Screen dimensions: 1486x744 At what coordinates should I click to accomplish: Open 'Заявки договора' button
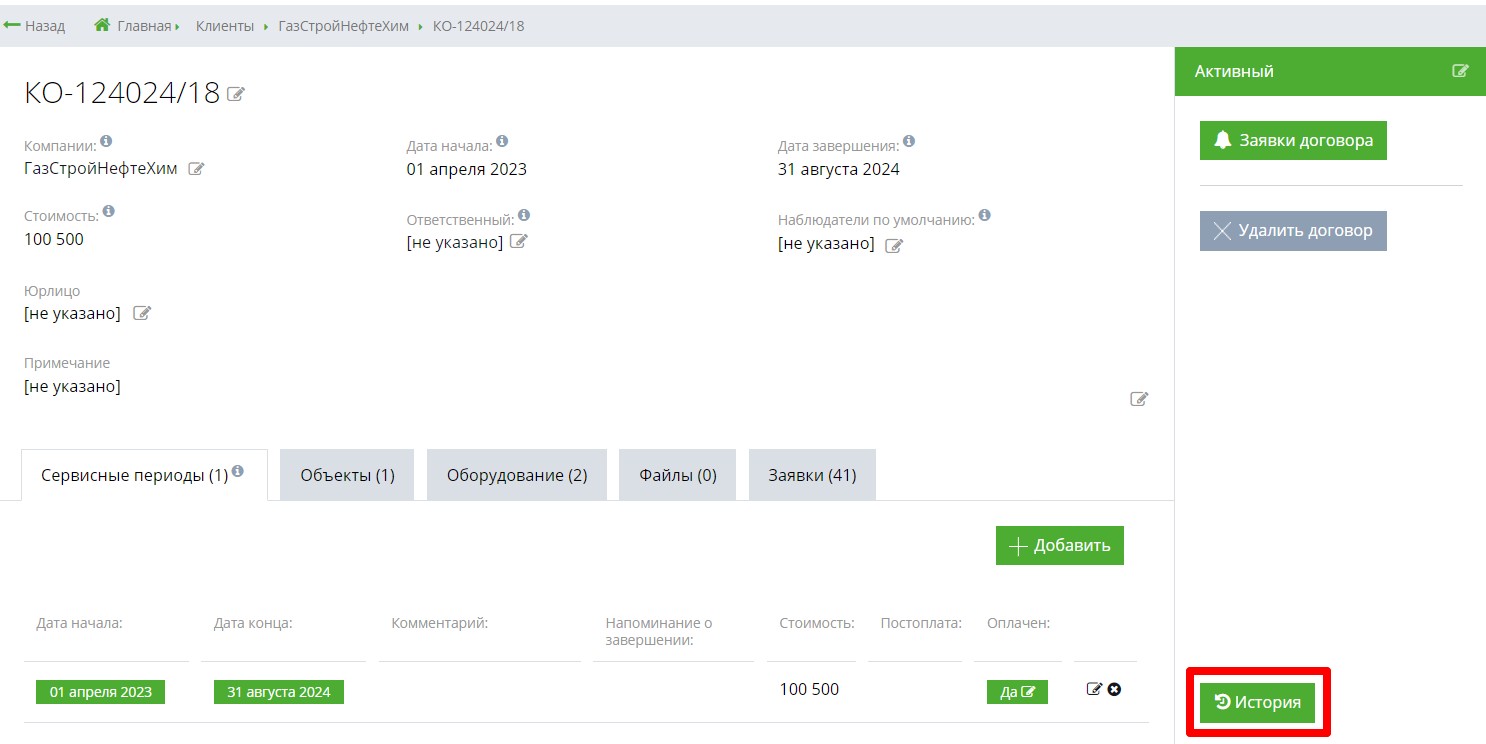pos(1293,140)
